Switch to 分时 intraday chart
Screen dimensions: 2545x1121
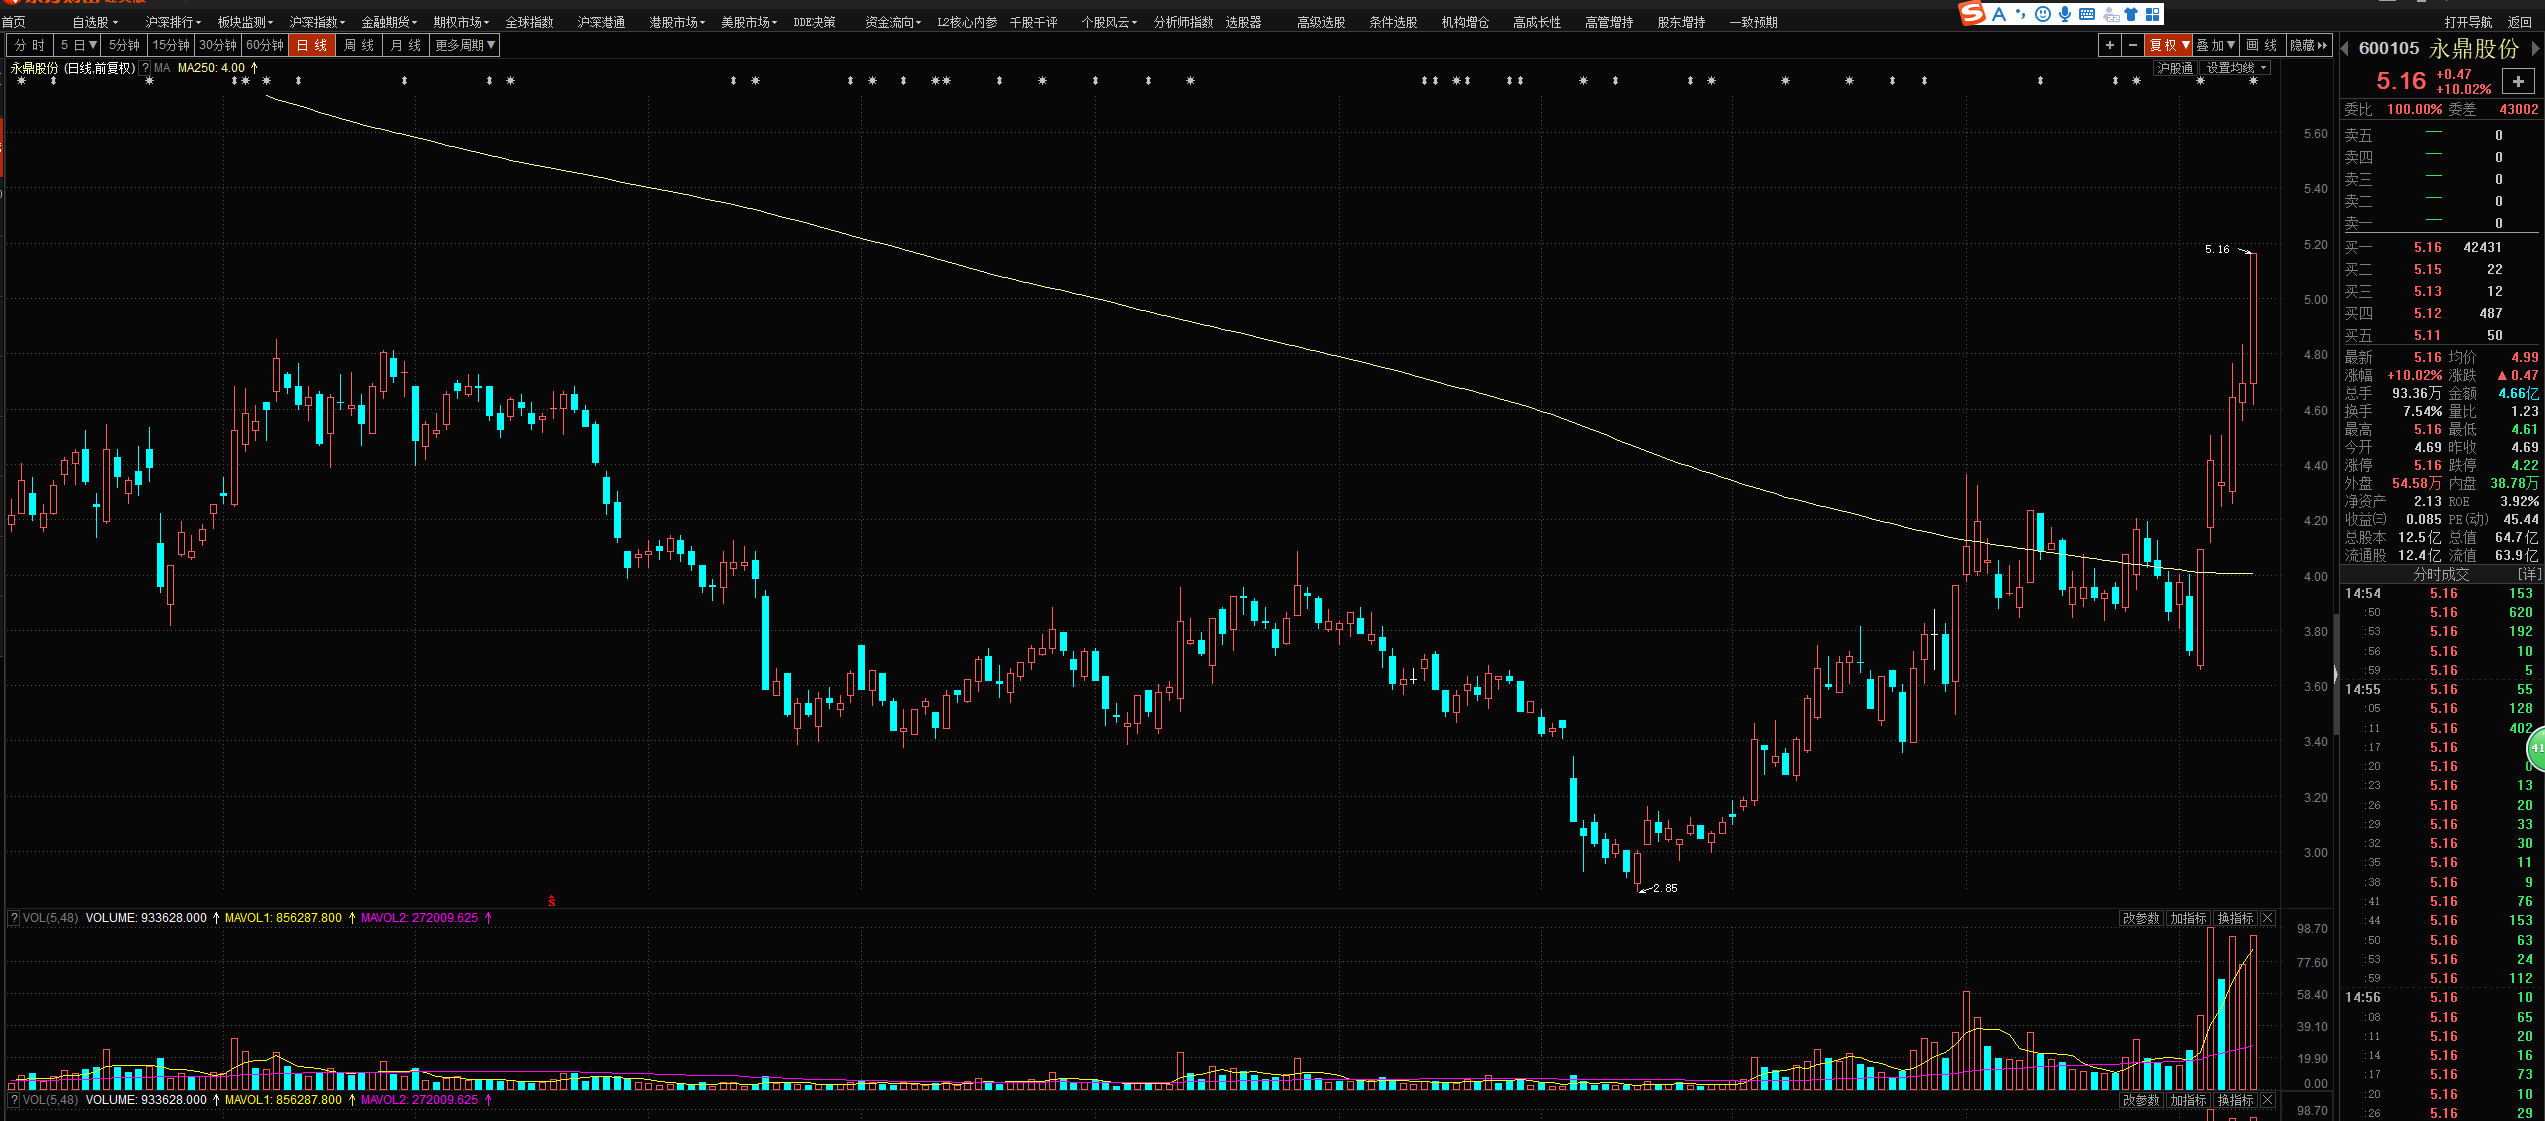coord(30,45)
